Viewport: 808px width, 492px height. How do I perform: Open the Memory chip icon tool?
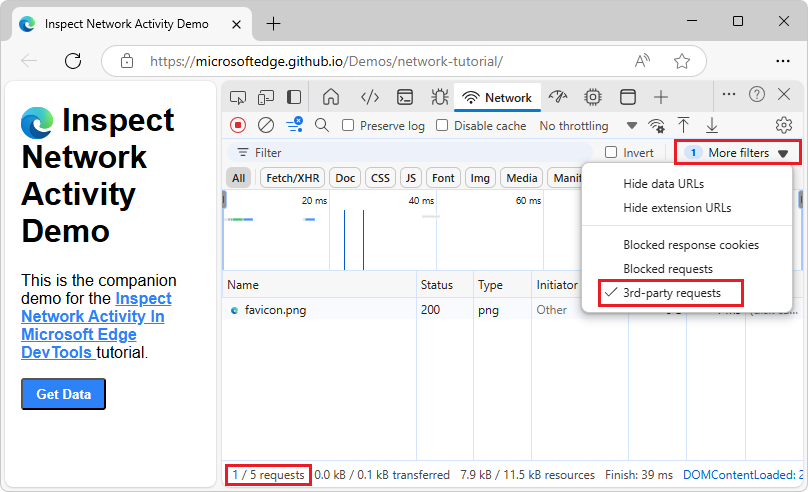tap(593, 97)
